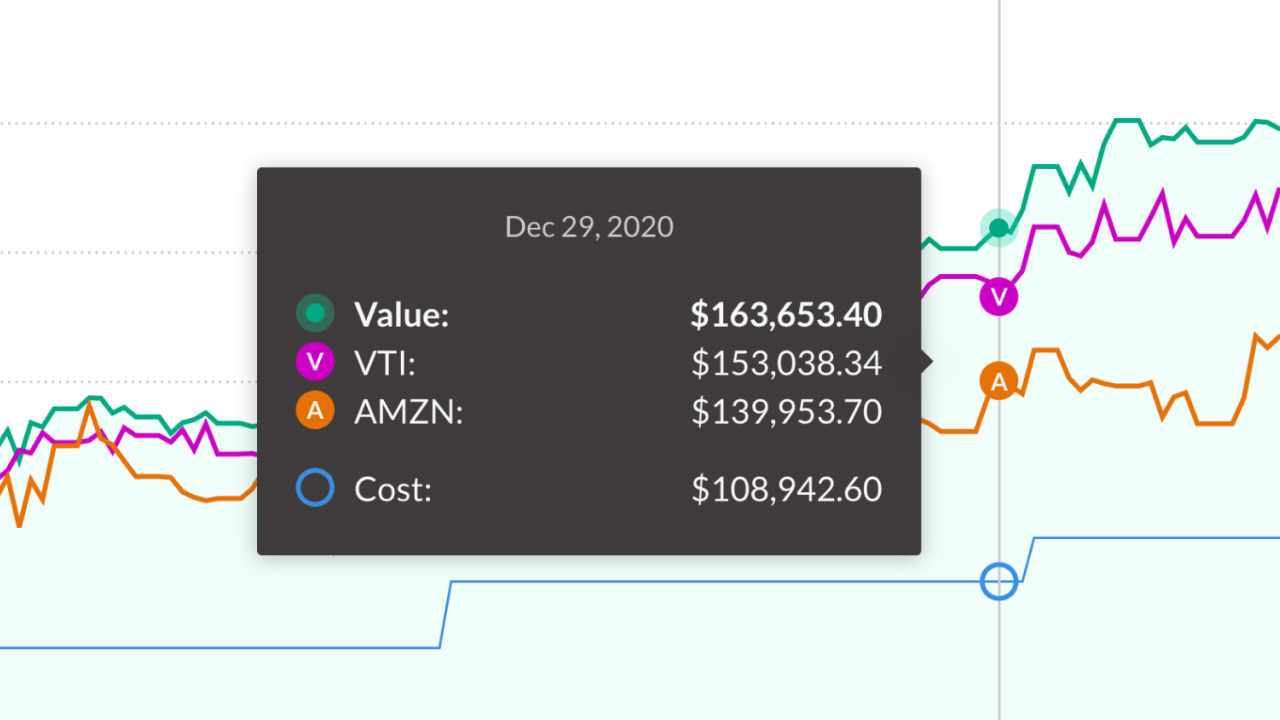Select the bold "Value:" label
This screenshot has height=720, width=1280.
tap(402, 315)
